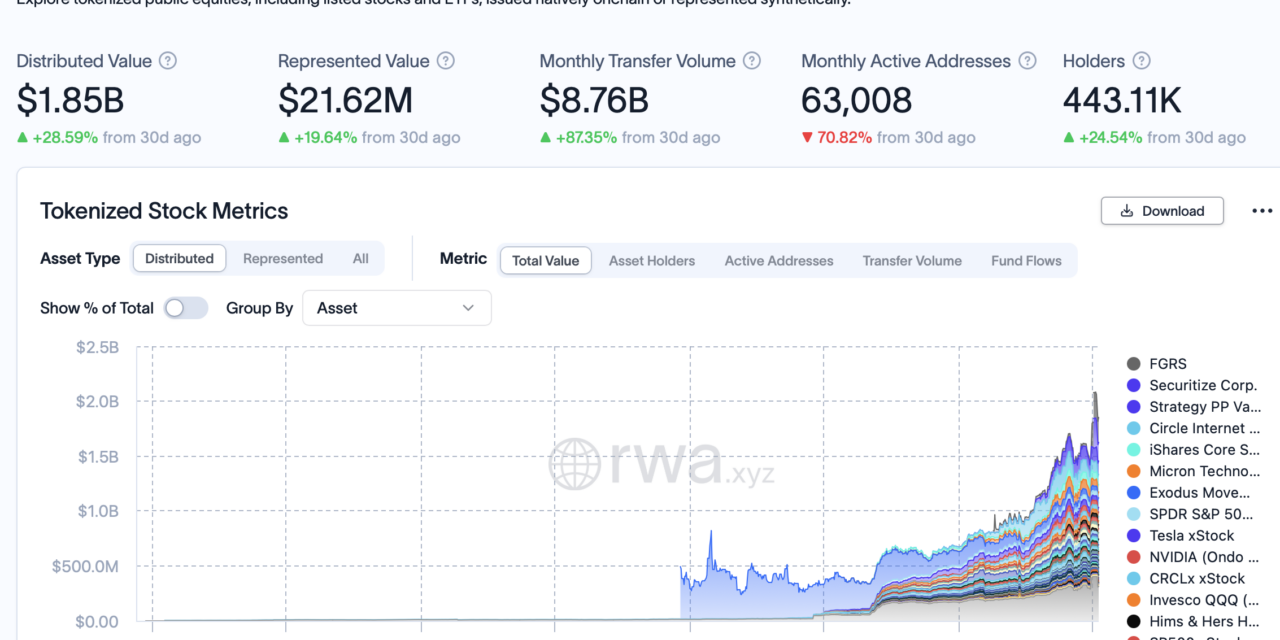The image size is (1280, 640).
Task: Click the $21.62M represented value figure
Action: tap(345, 100)
